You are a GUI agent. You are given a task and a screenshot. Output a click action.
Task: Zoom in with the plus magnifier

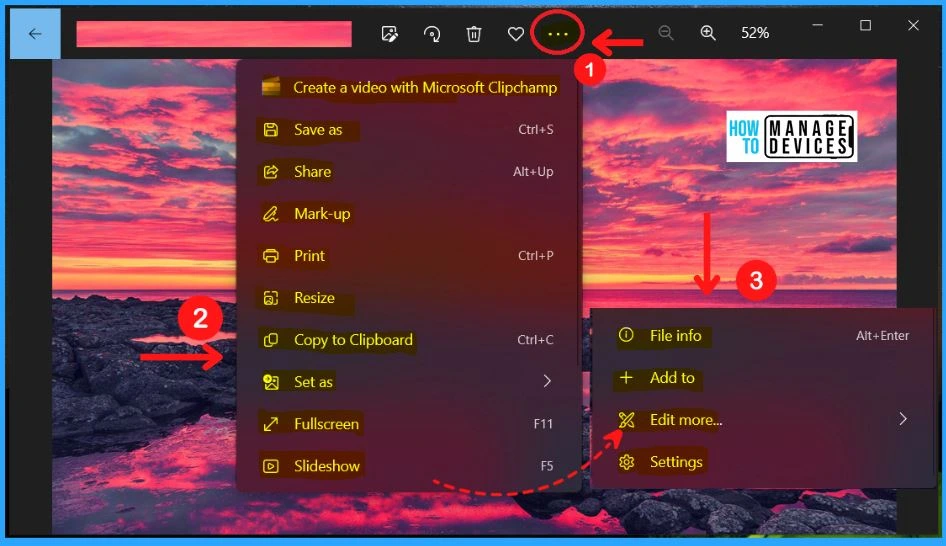pos(708,33)
